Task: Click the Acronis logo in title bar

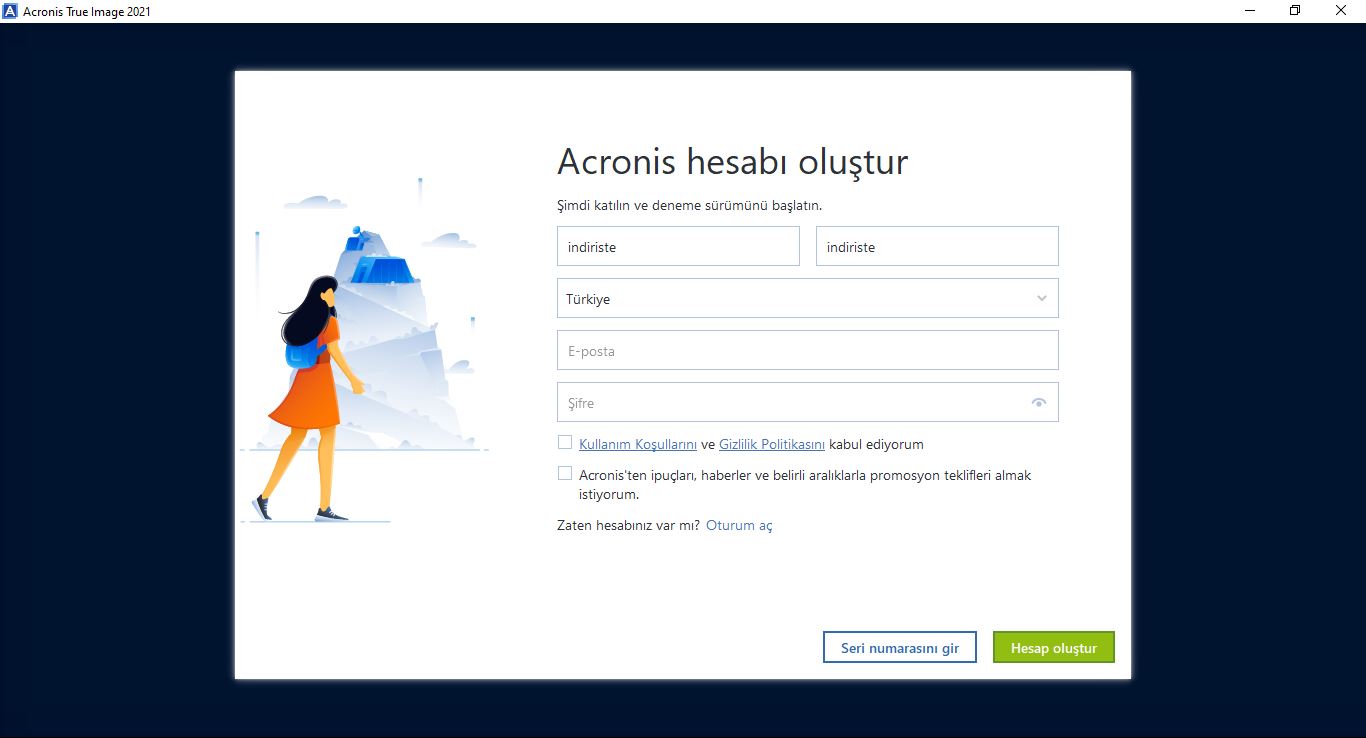Action: tap(11, 11)
